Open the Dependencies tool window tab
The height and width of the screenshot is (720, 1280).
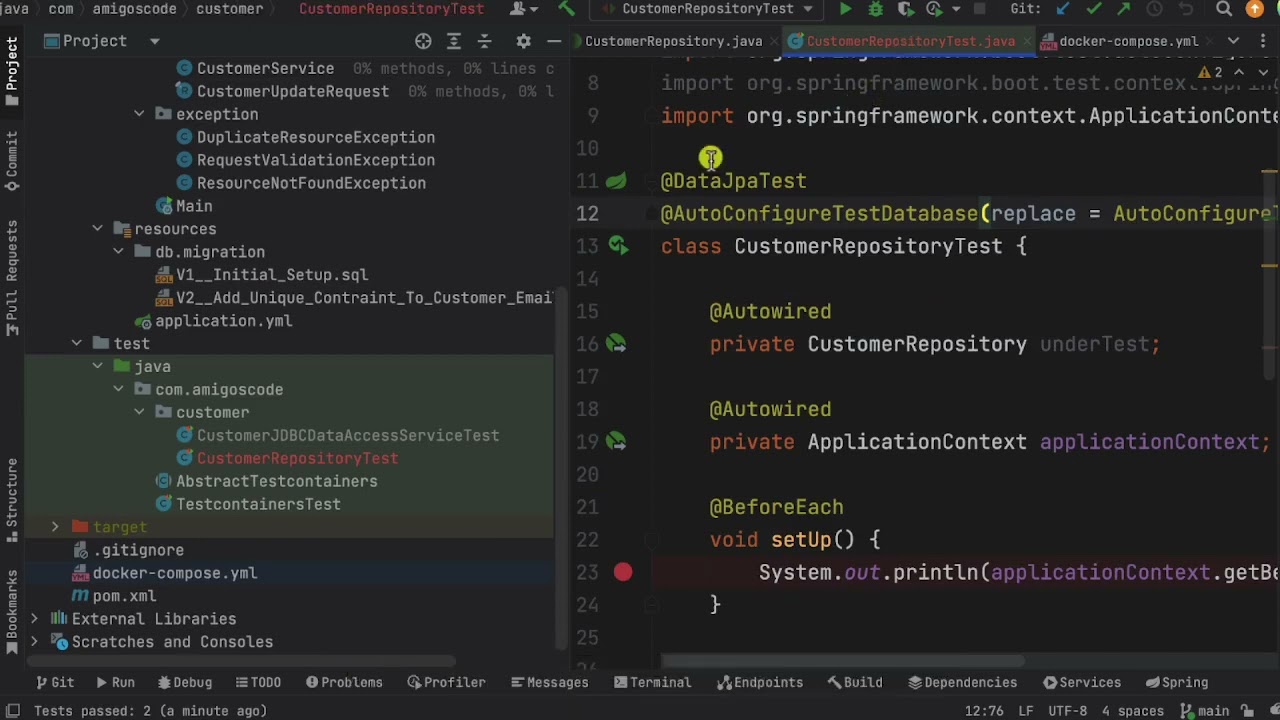click(962, 682)
